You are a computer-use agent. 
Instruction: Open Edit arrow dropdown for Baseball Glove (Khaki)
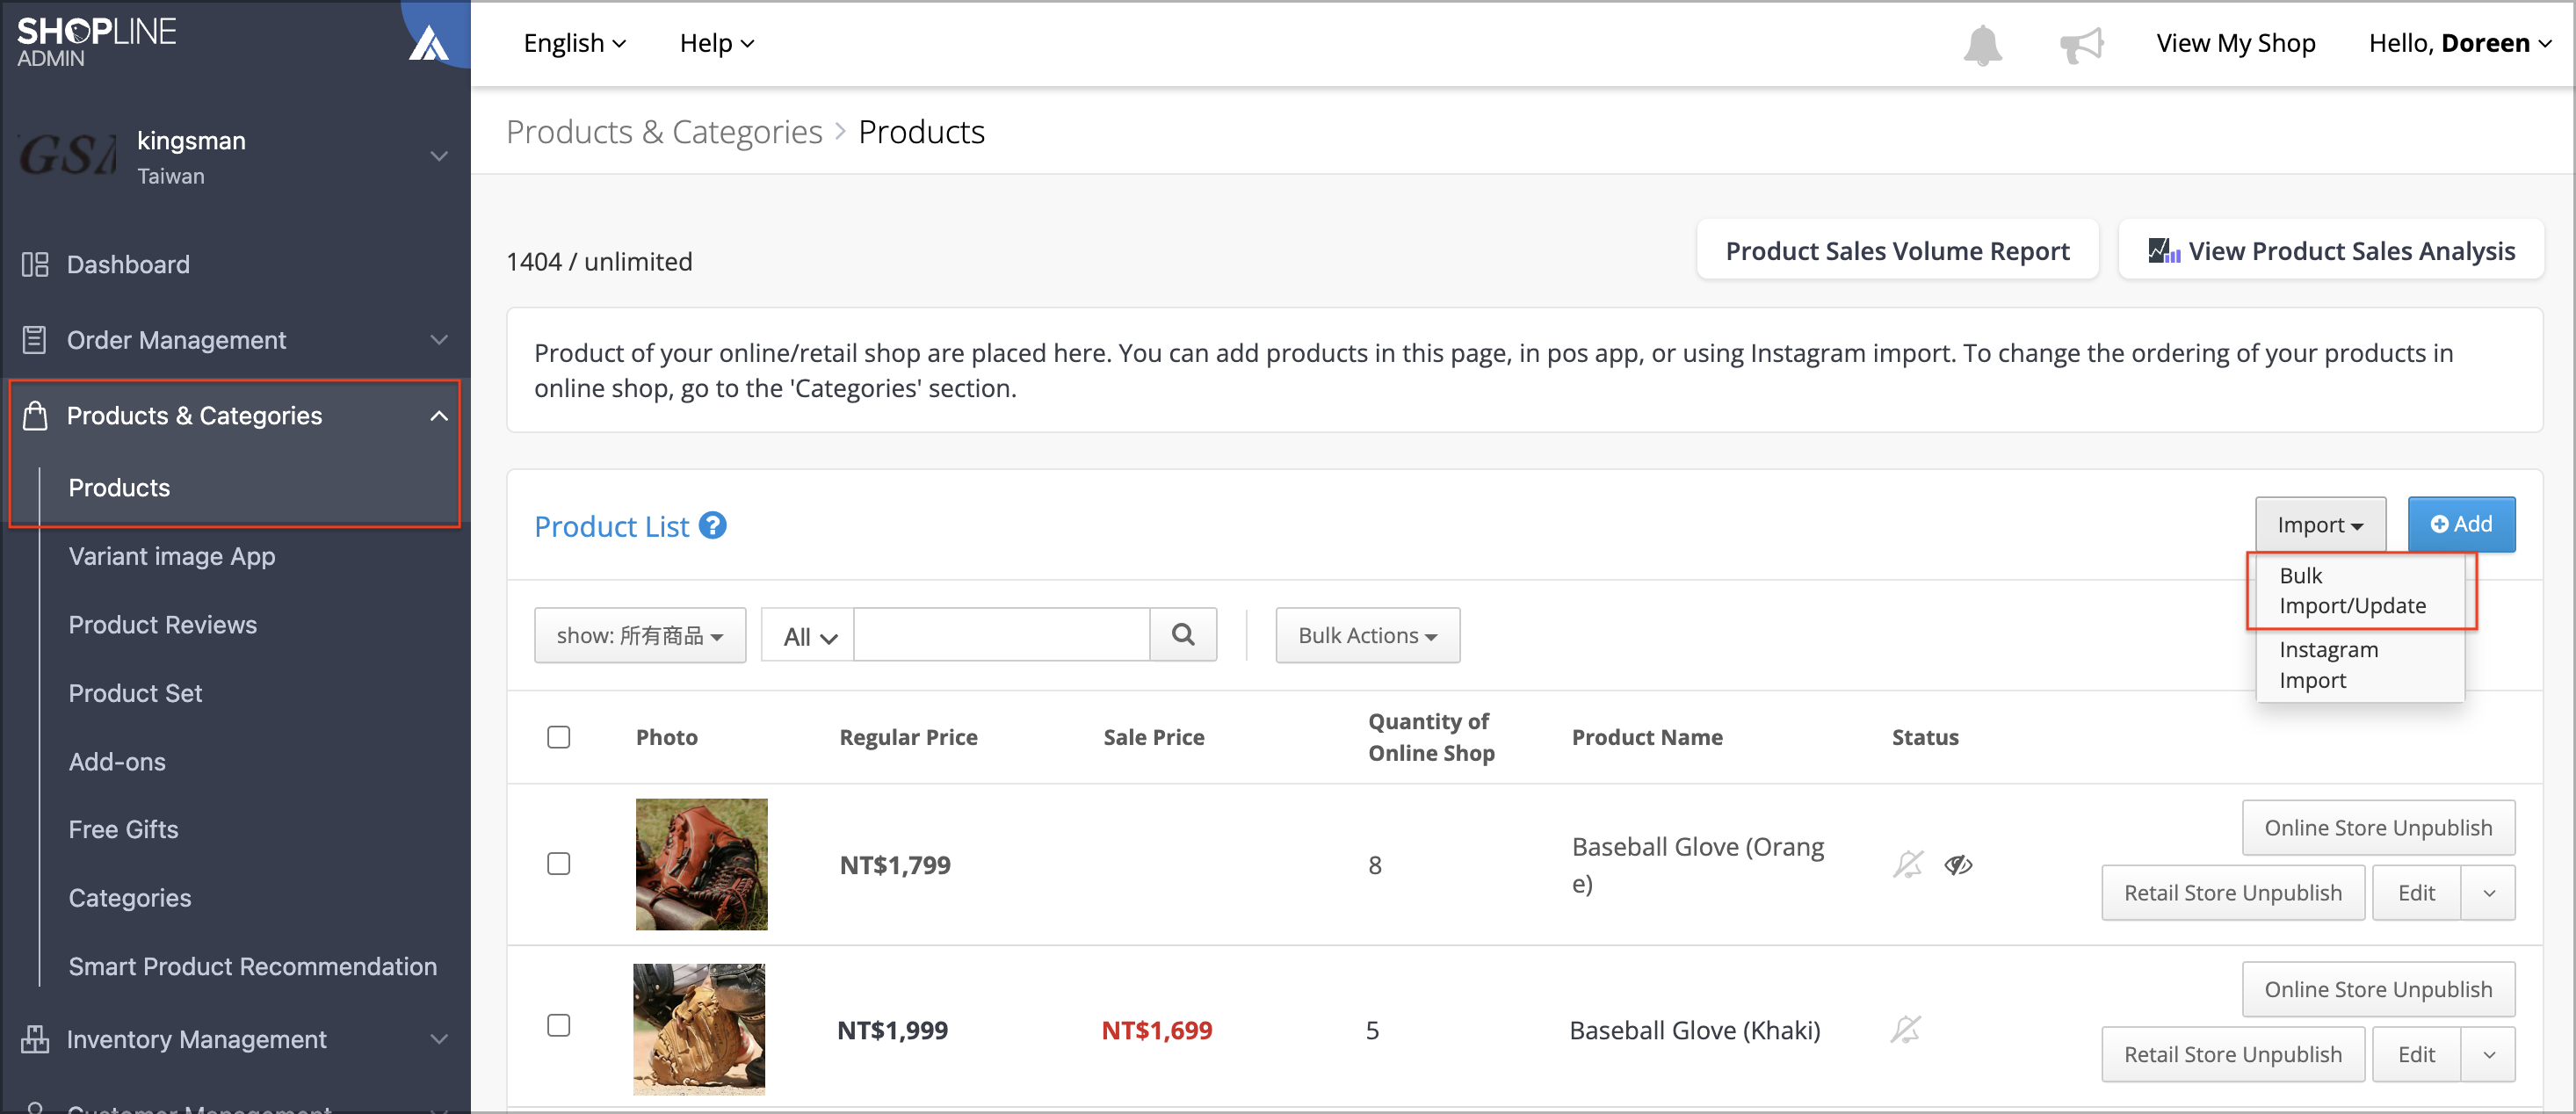pos(2488,1054)
